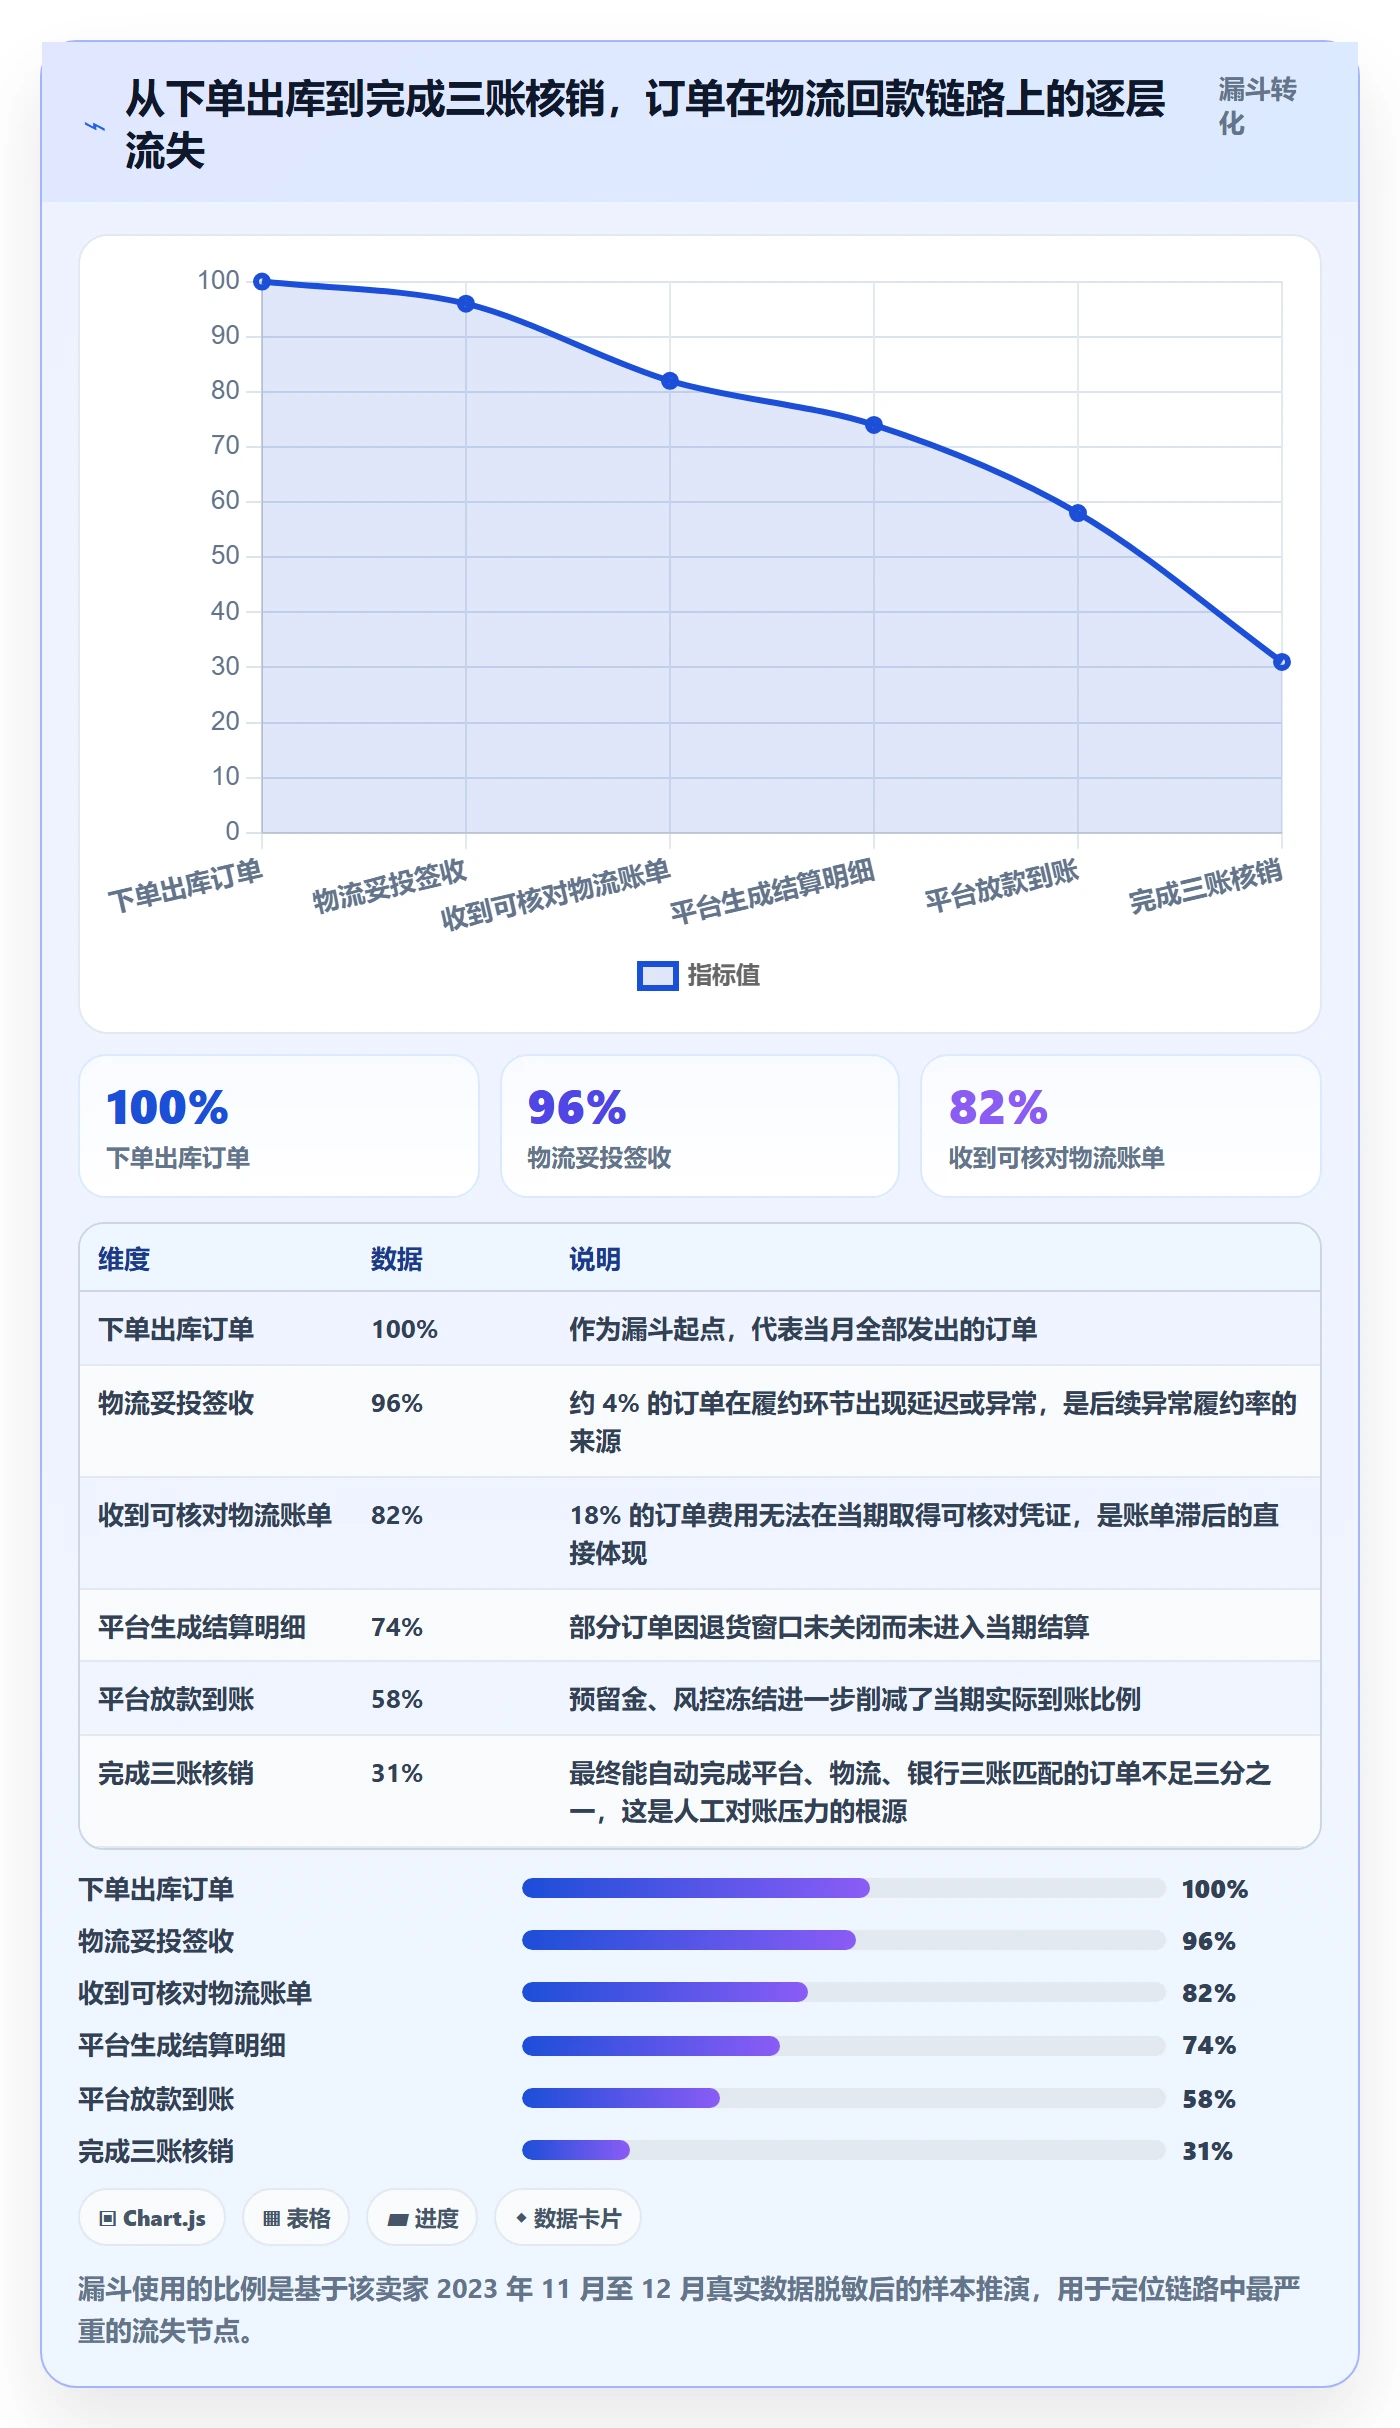Click the 平台生成结算明细 x-axis label on chart

pos(773,890)
